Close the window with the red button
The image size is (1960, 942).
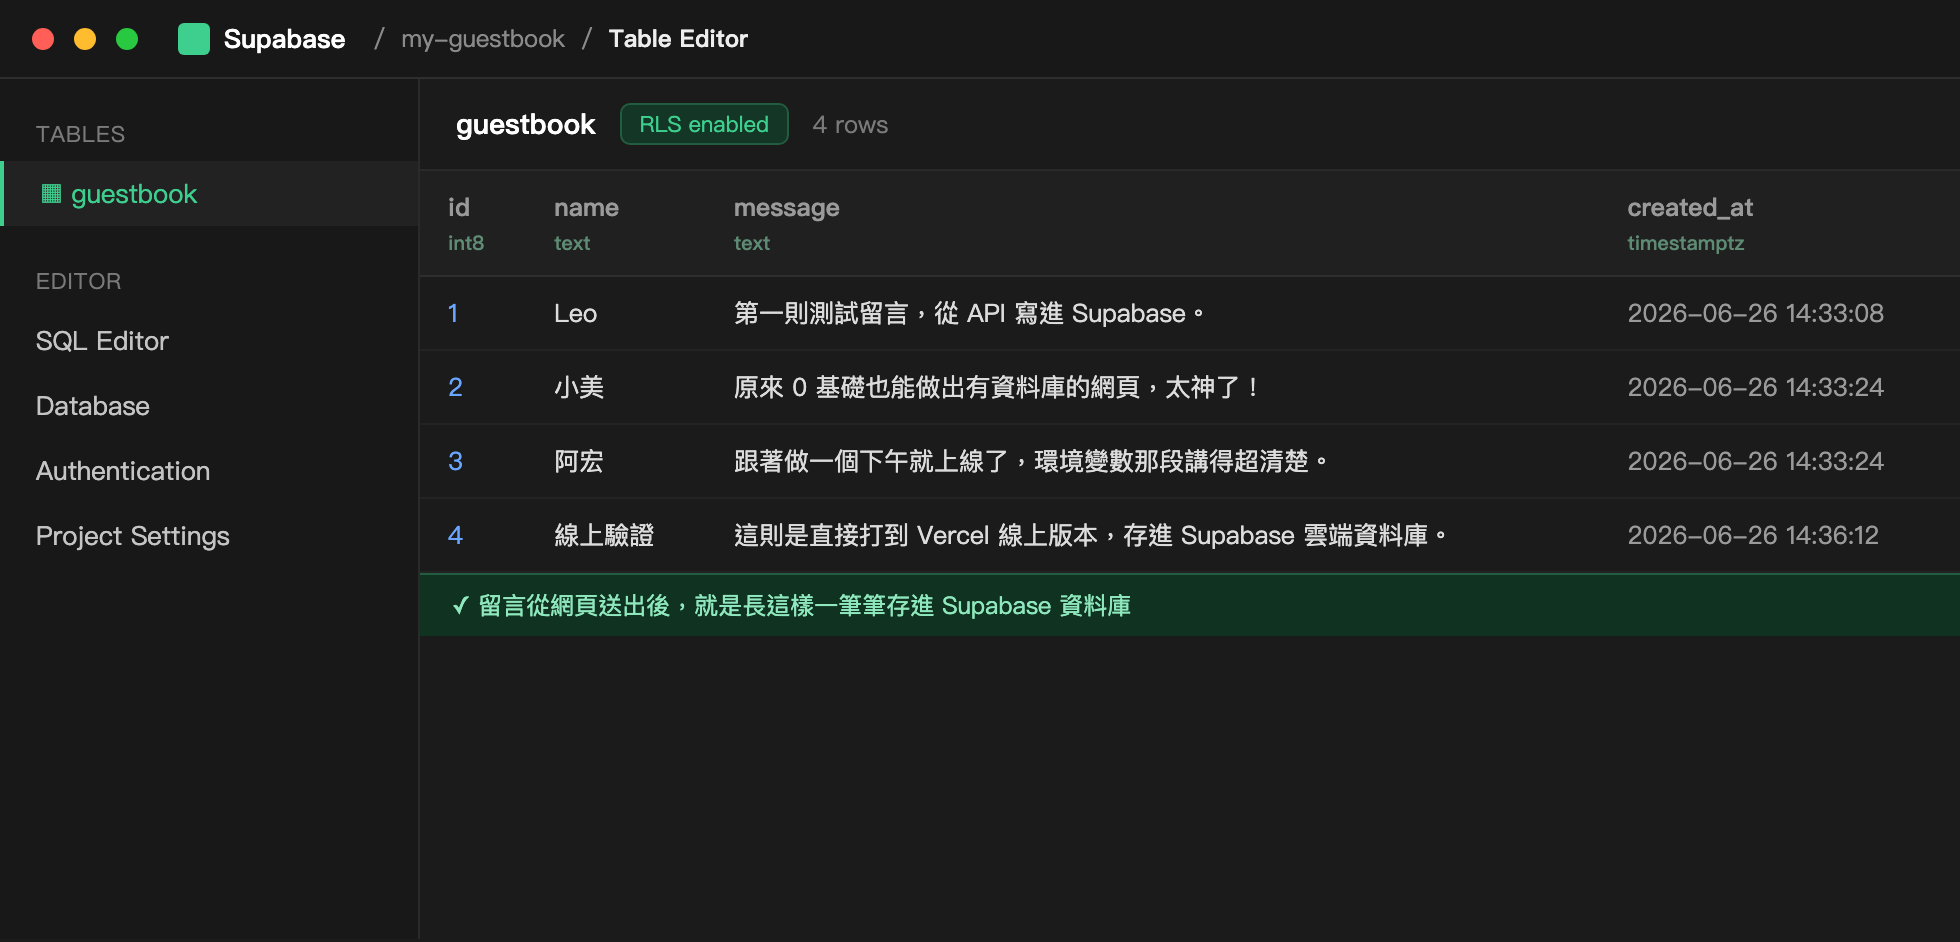(x=43, y=39)
